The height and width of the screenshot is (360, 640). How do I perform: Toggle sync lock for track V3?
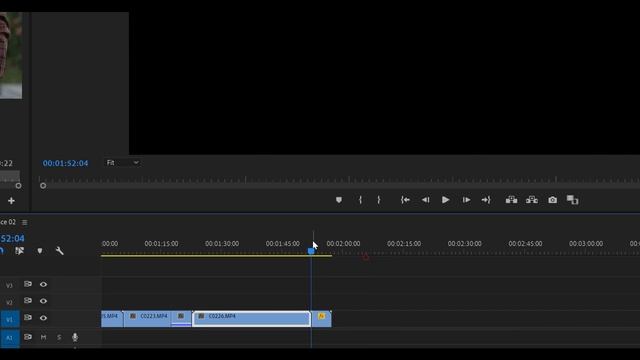point(28,284)
